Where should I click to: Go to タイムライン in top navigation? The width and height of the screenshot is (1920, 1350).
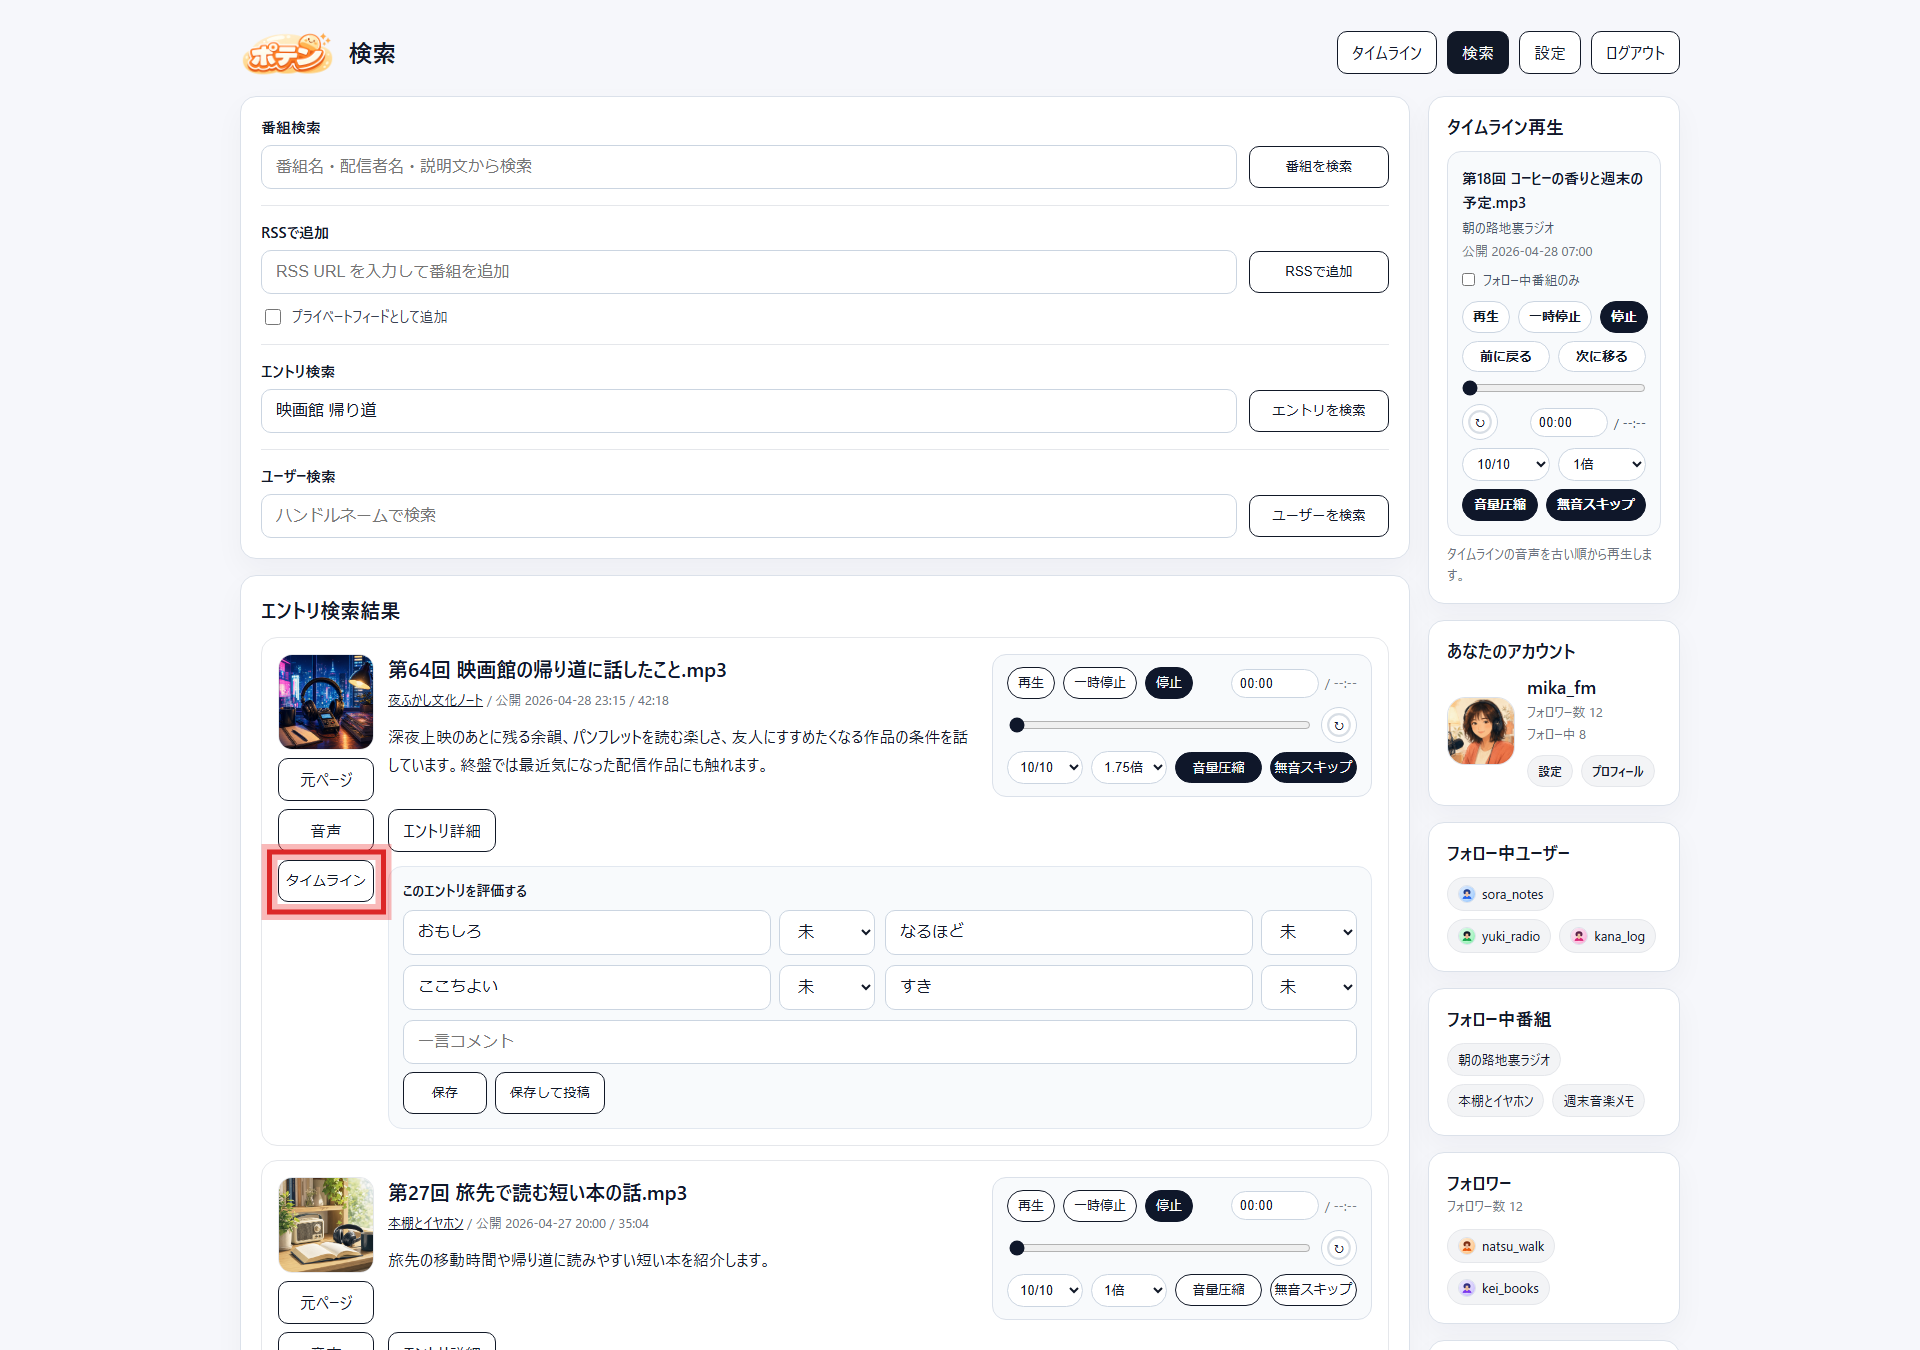click(x=1387, y=53)
